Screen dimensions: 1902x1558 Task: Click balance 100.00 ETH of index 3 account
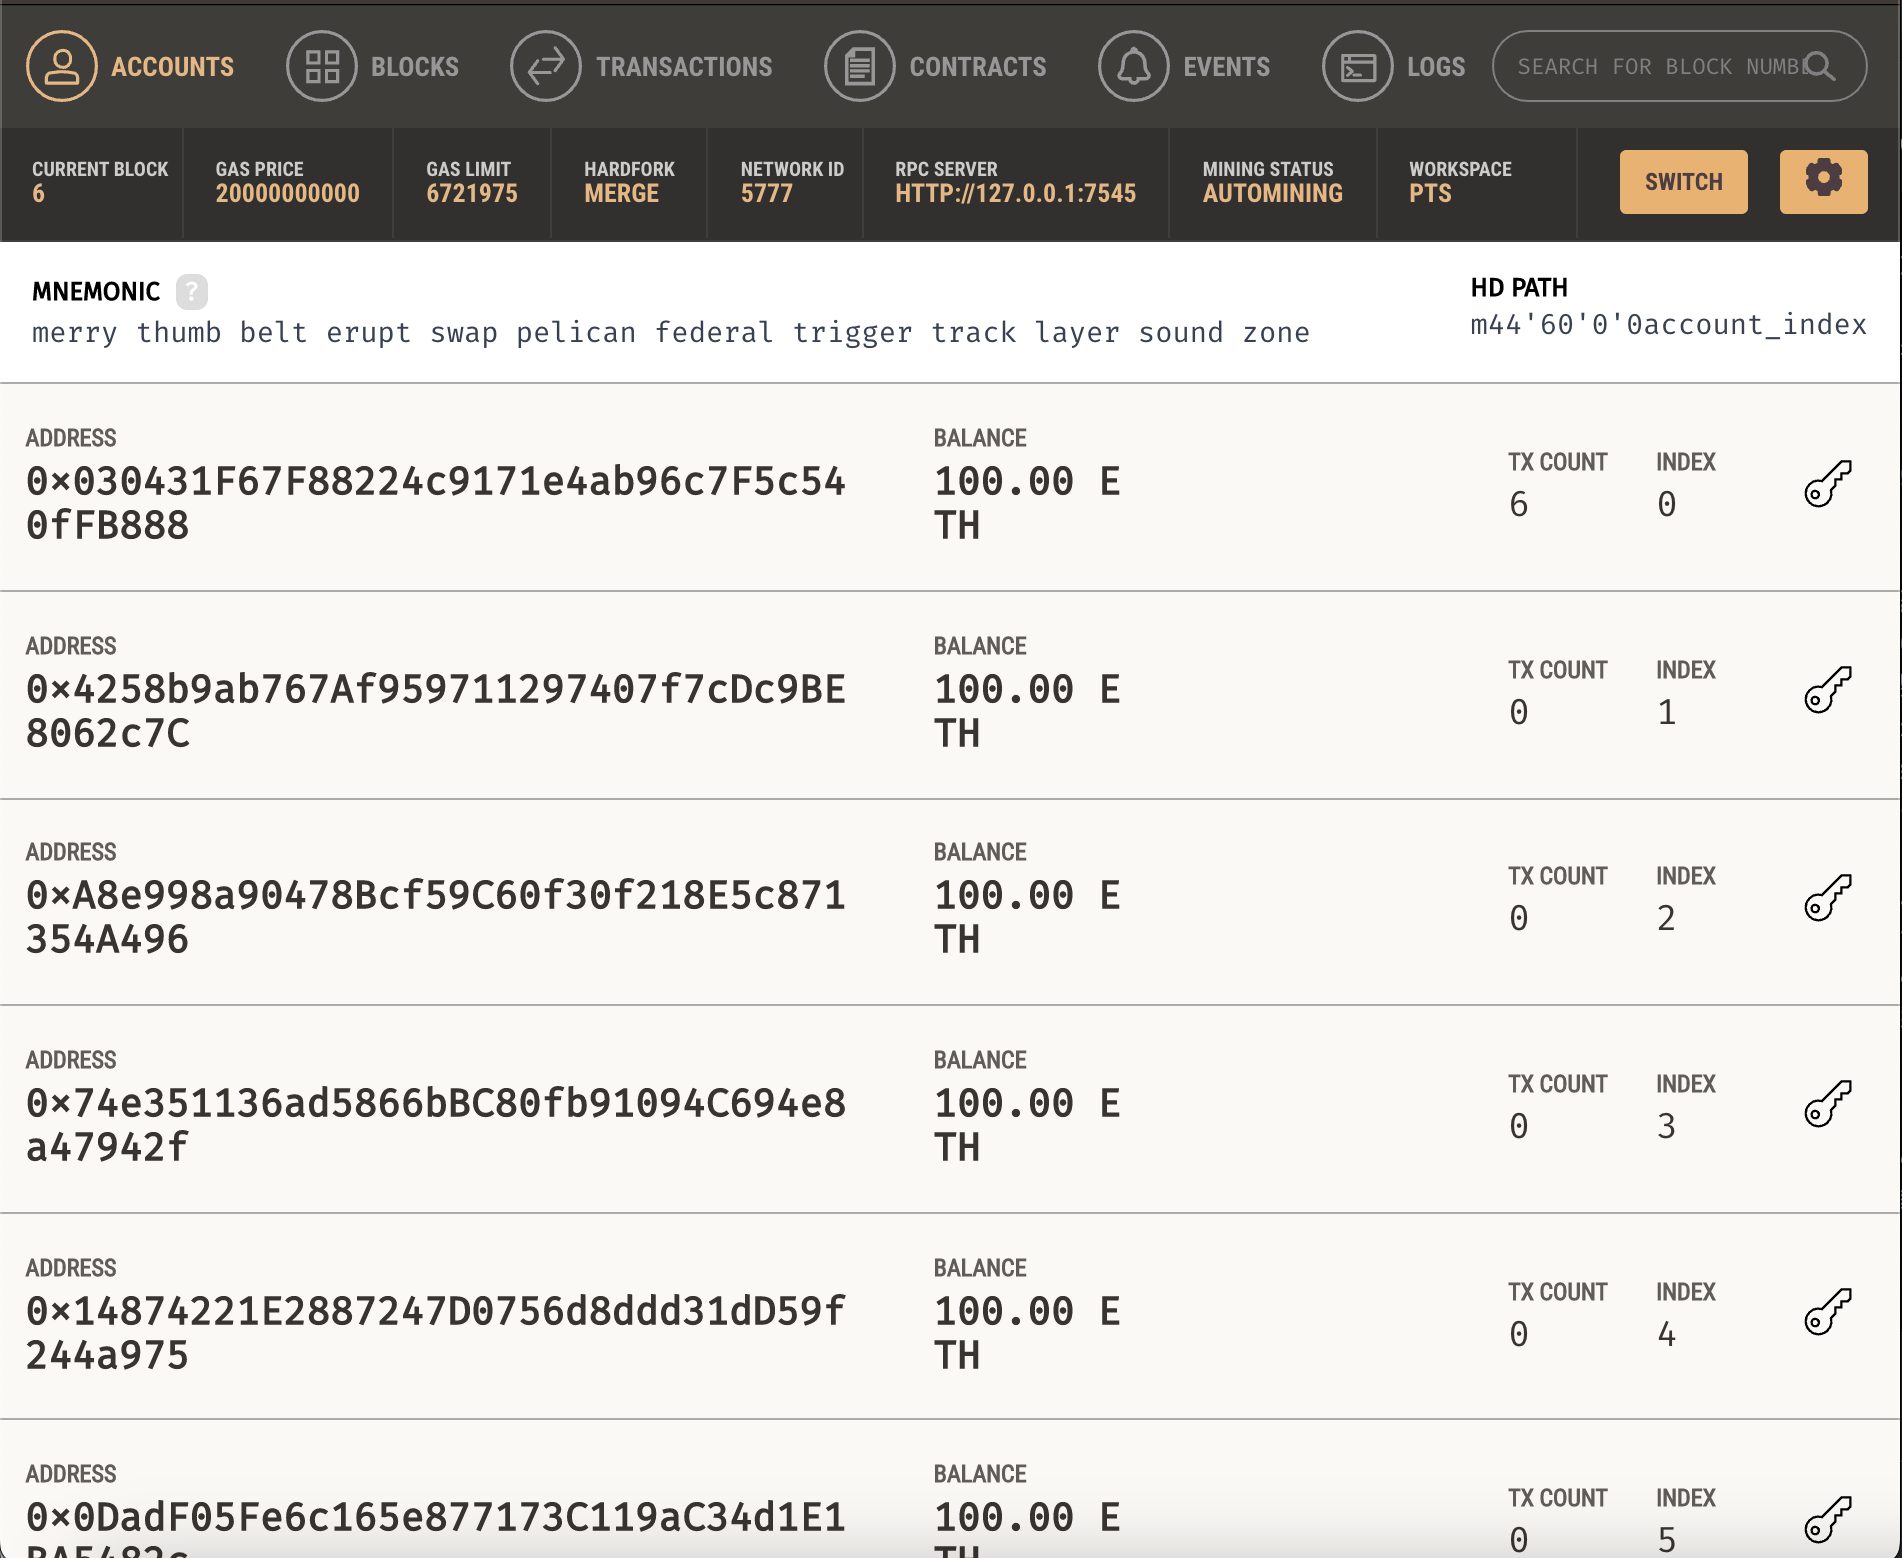coord(1027,1125)
